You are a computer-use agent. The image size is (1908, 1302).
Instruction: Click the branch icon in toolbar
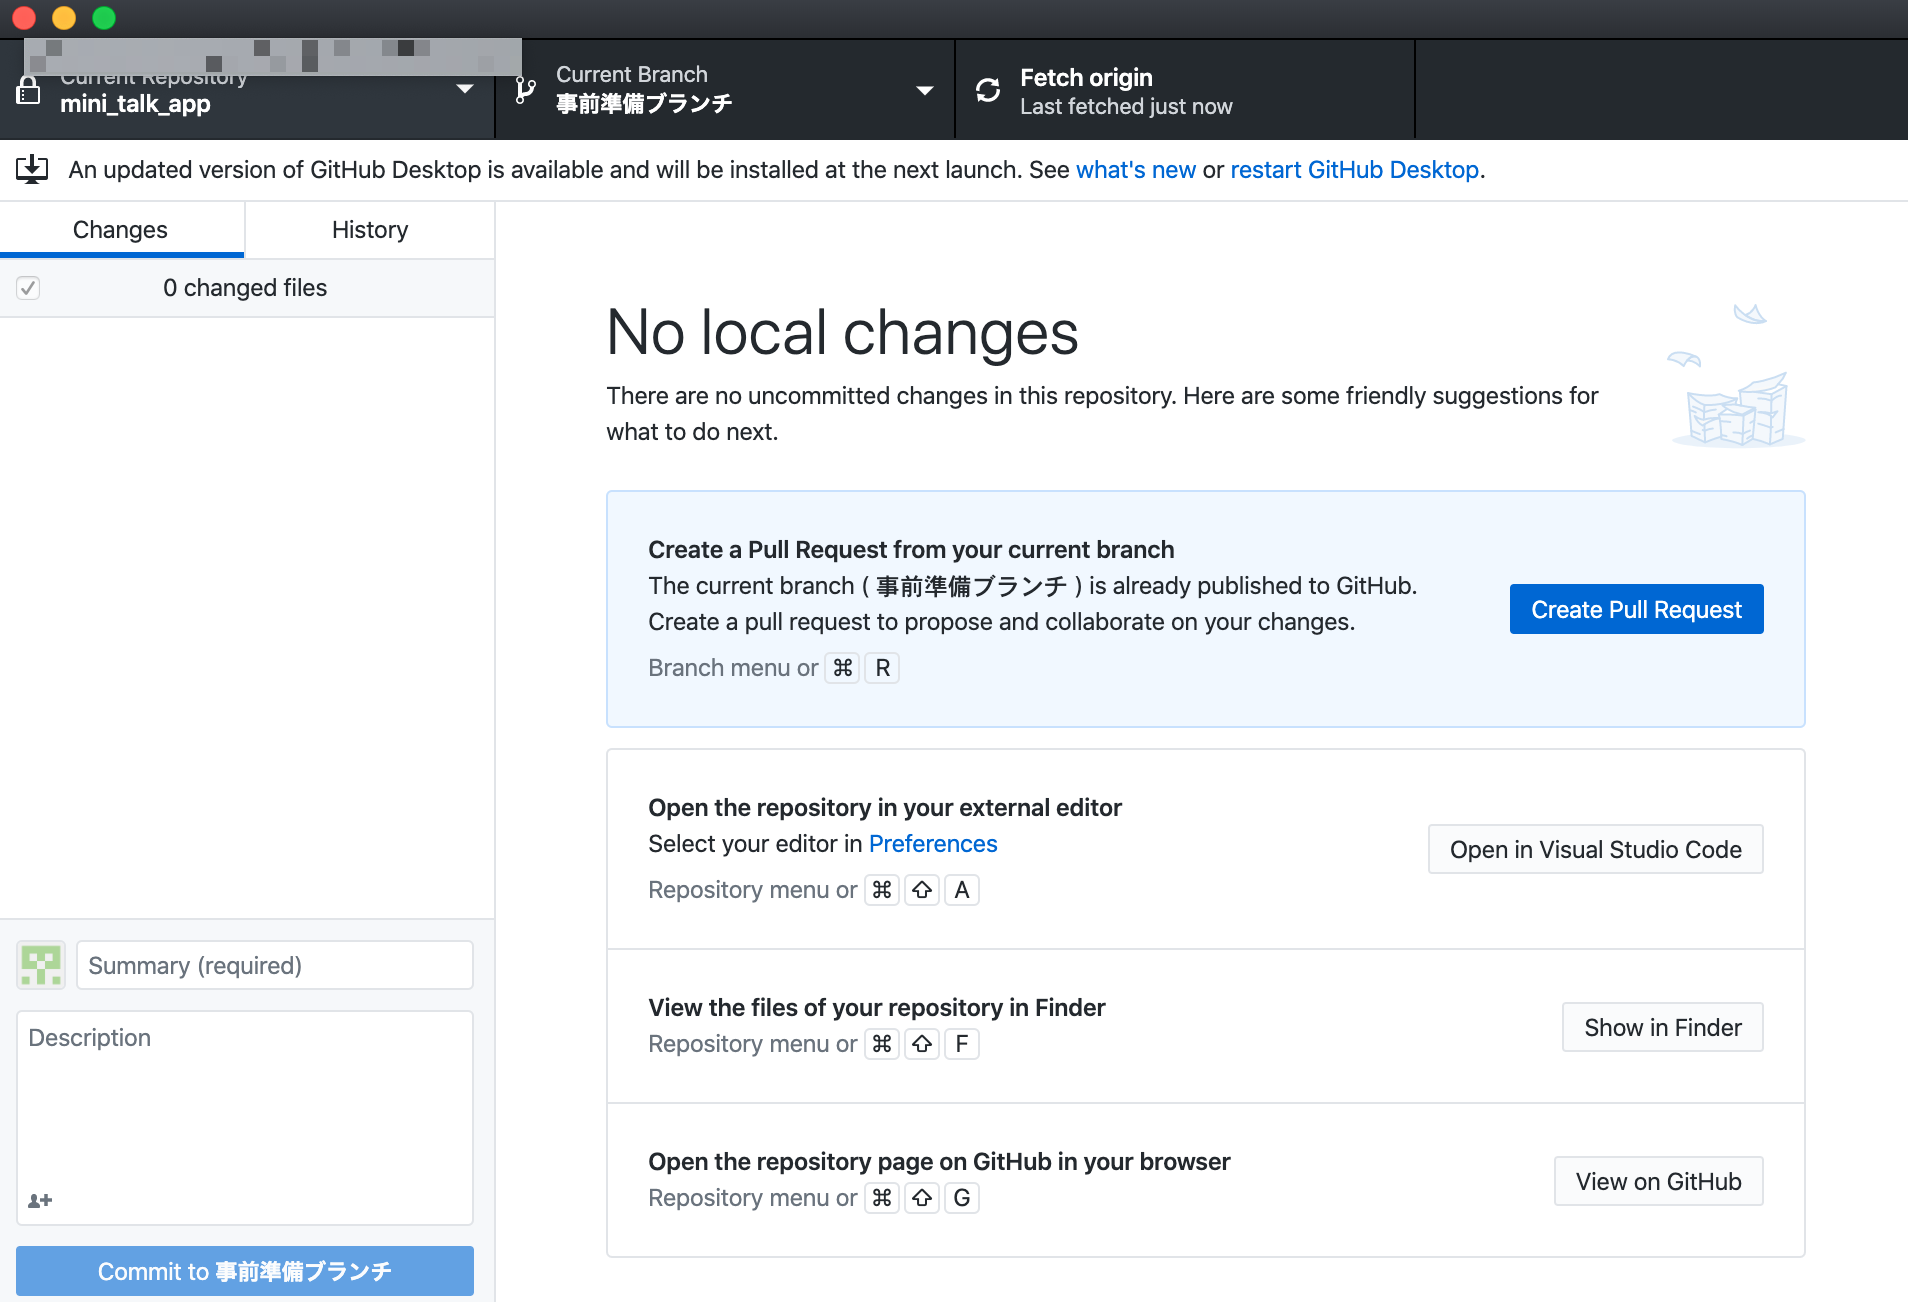[x=525, y=90]
